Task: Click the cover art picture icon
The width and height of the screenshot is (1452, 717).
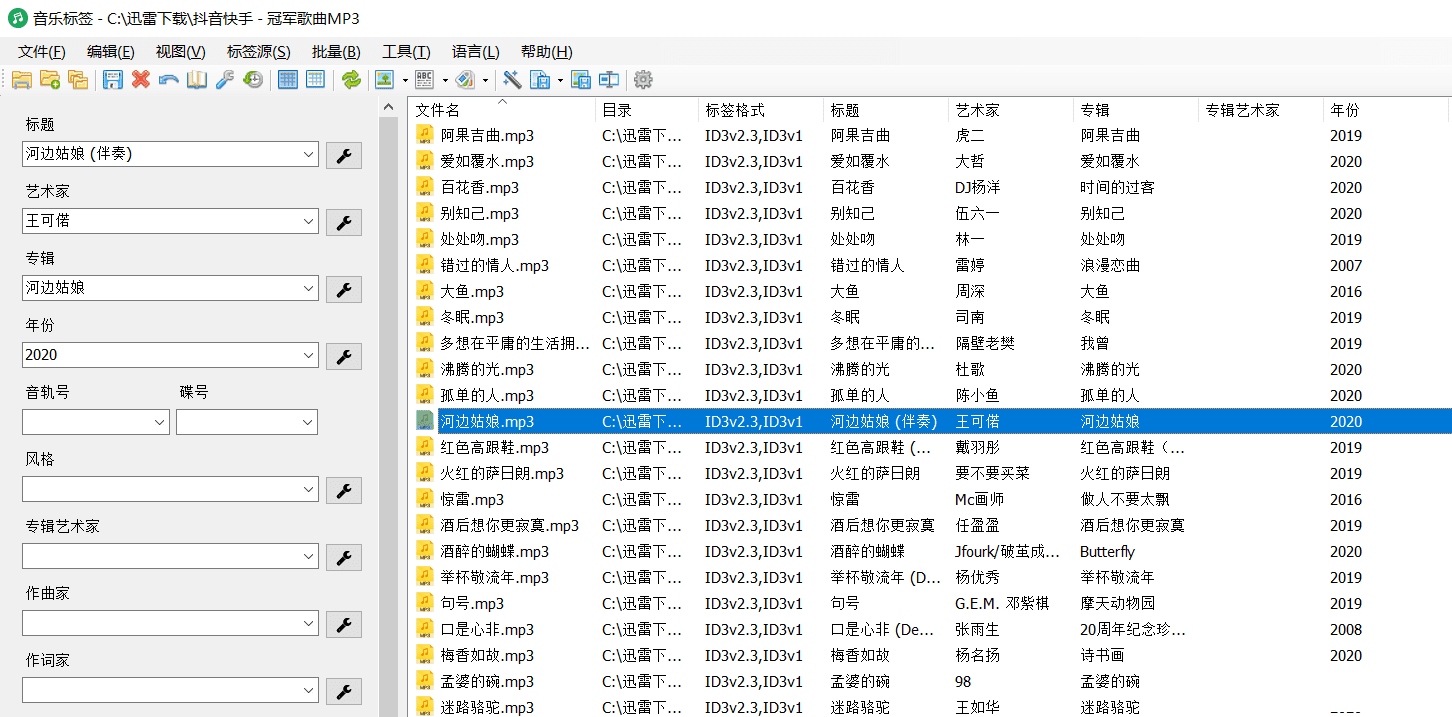Action: [x=383, y=80]
